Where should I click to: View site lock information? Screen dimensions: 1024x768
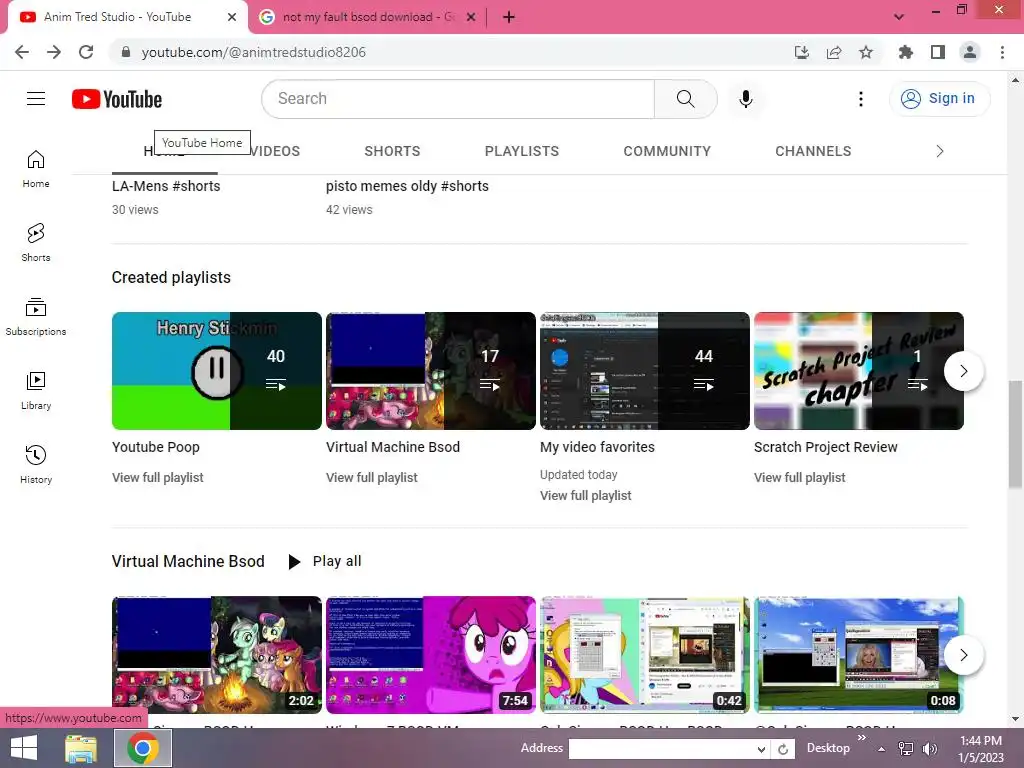click(x=126, y=52)
